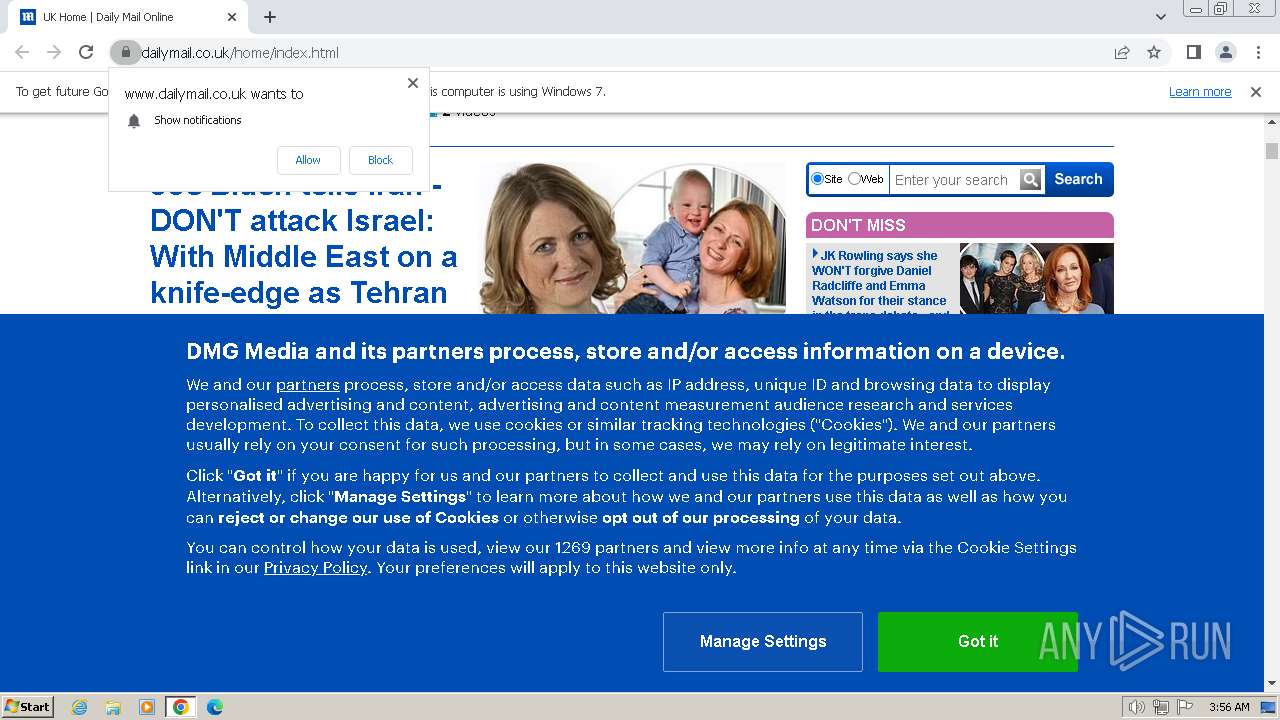Accept cookies with Got it button

point(978,642)
